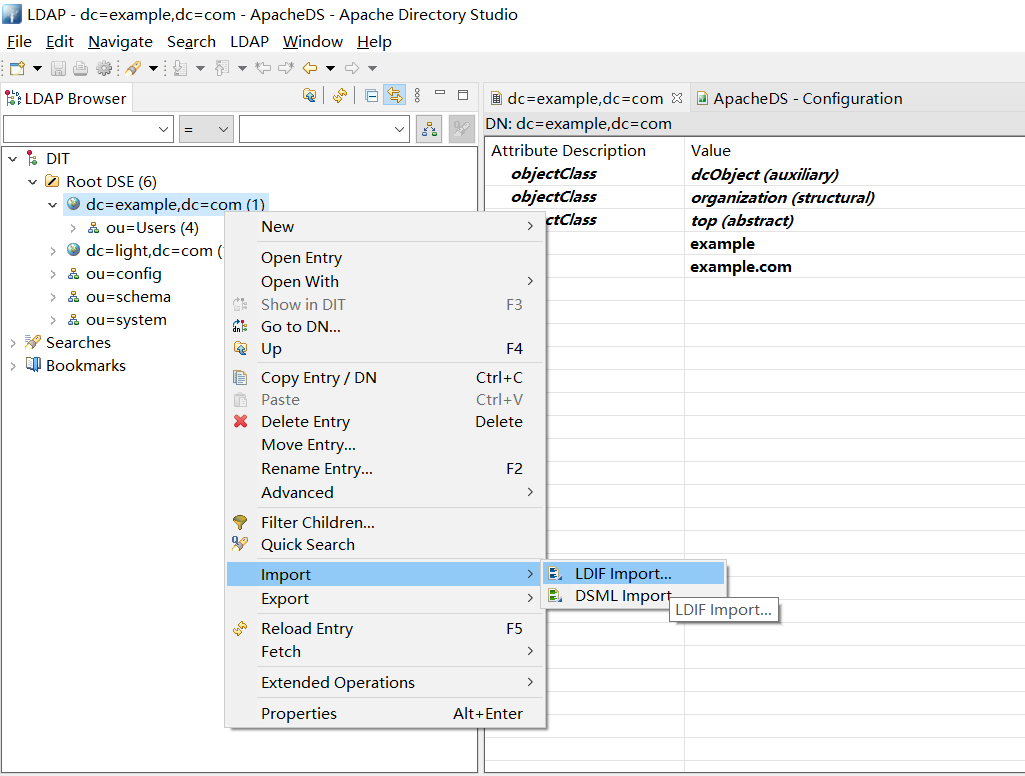Click the Up icon in LDAP Browser
Screen dimensions: 1025x776
point(310,96)
